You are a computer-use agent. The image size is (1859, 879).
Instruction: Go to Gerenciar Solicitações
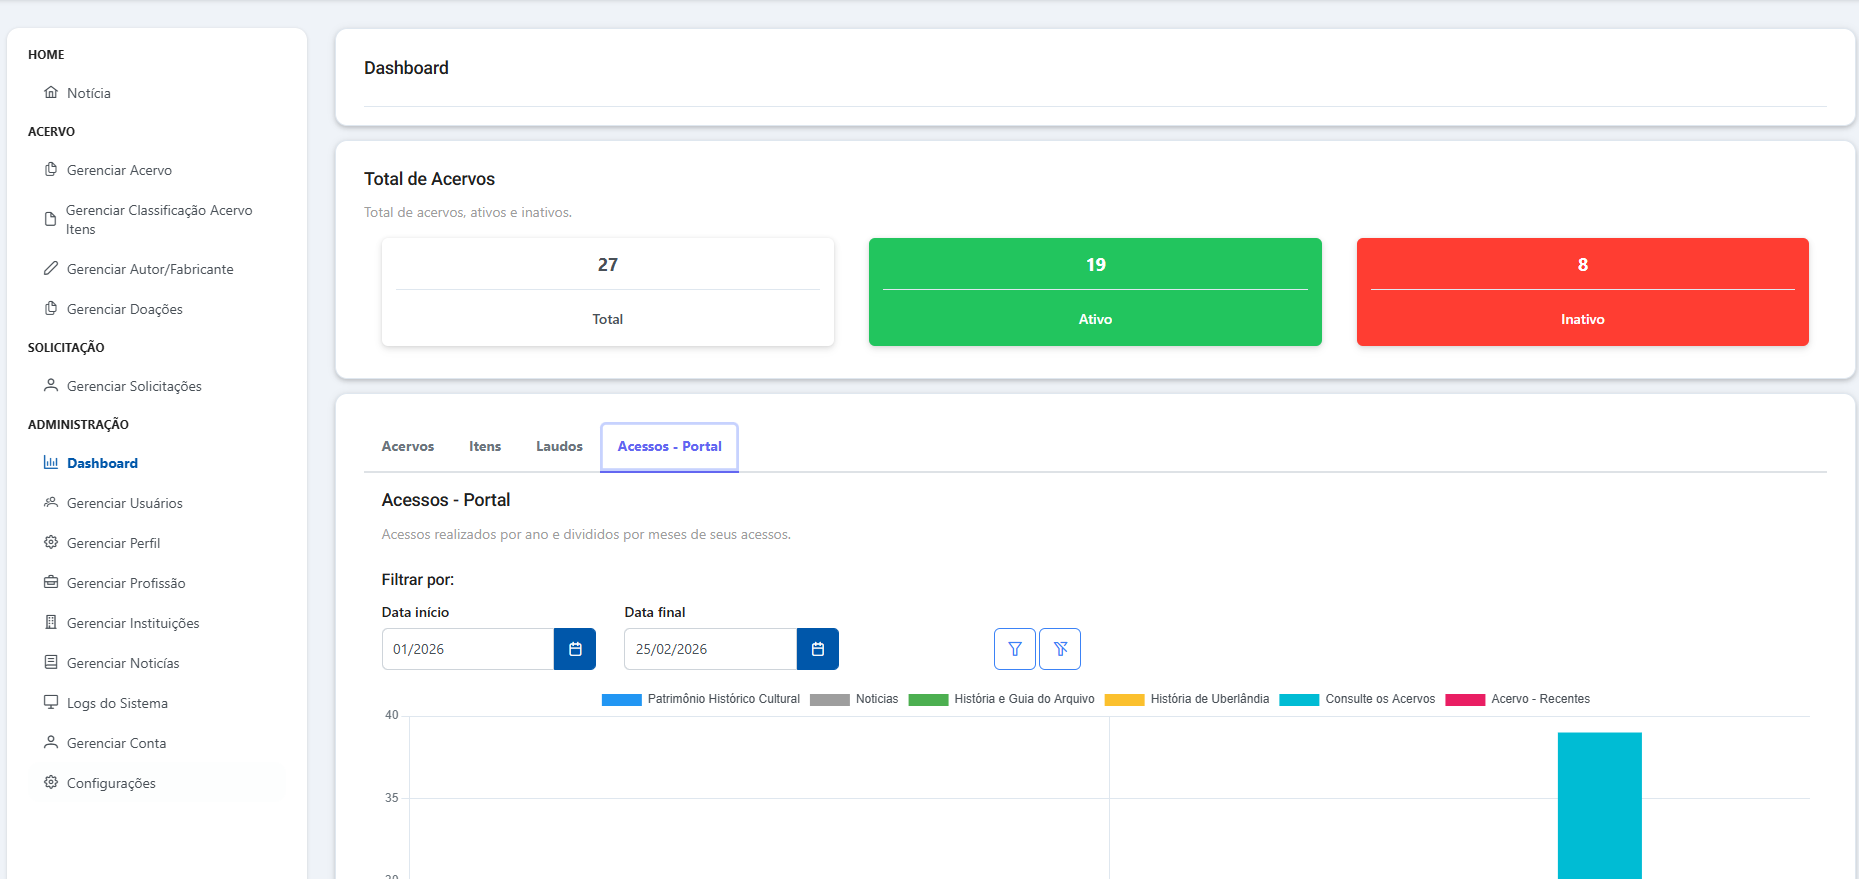(134, 386)
